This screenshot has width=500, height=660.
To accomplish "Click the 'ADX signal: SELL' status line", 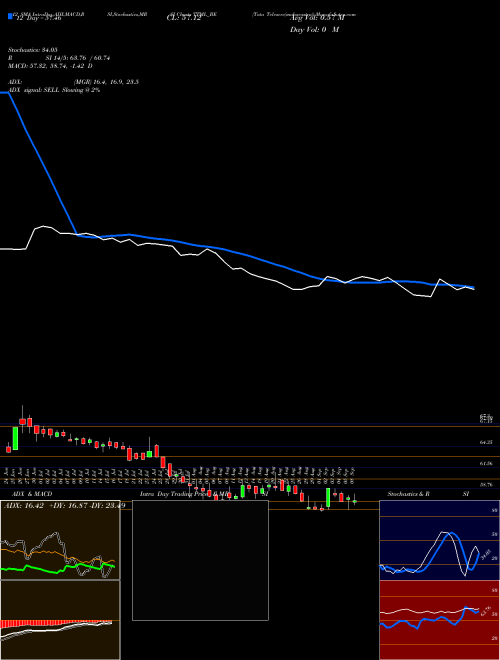I will (54, 90).
